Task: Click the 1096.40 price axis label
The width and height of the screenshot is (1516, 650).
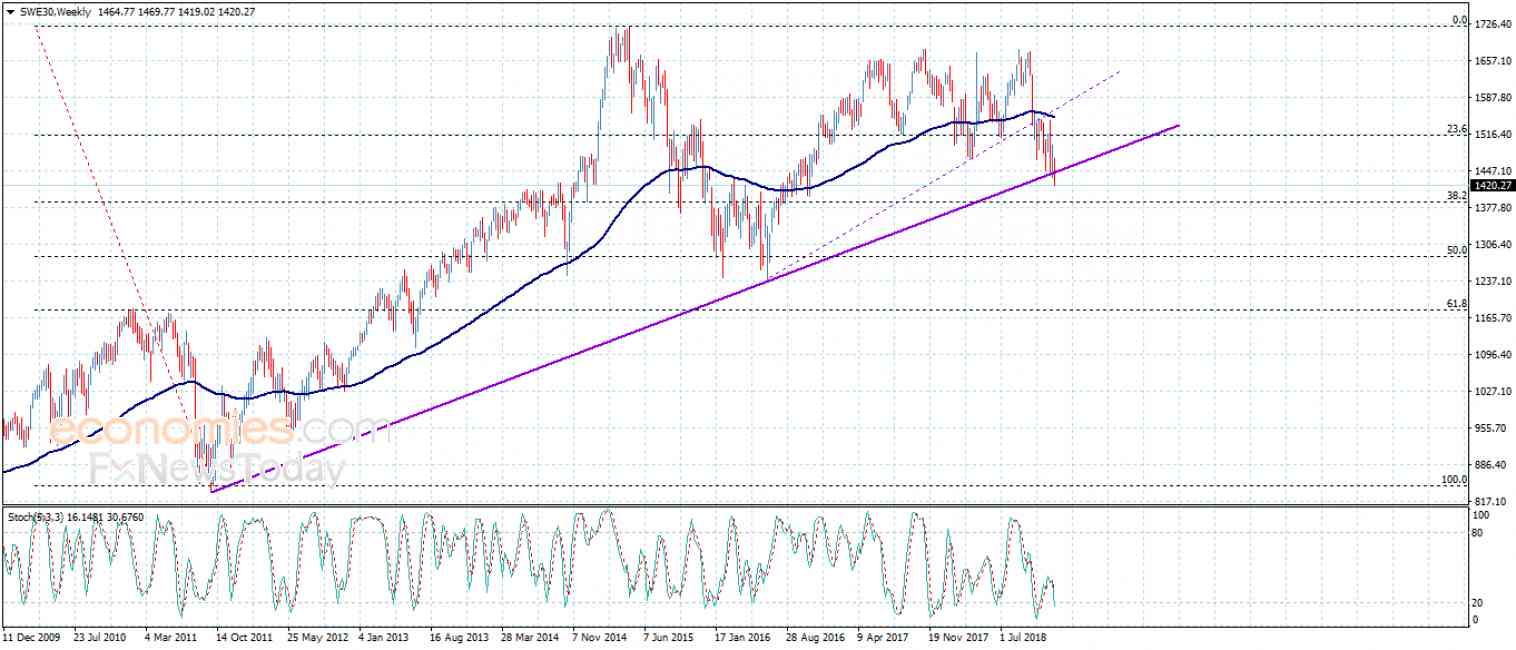Action: point(1493,355)
